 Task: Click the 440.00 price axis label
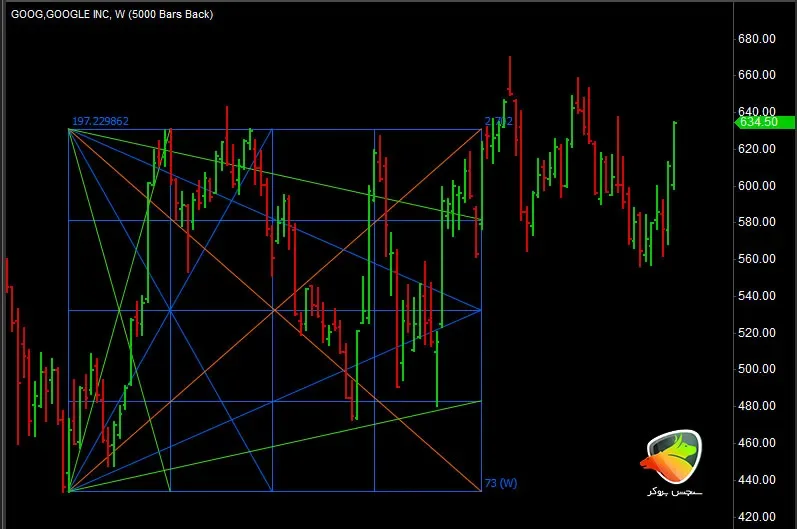[757, 479]
